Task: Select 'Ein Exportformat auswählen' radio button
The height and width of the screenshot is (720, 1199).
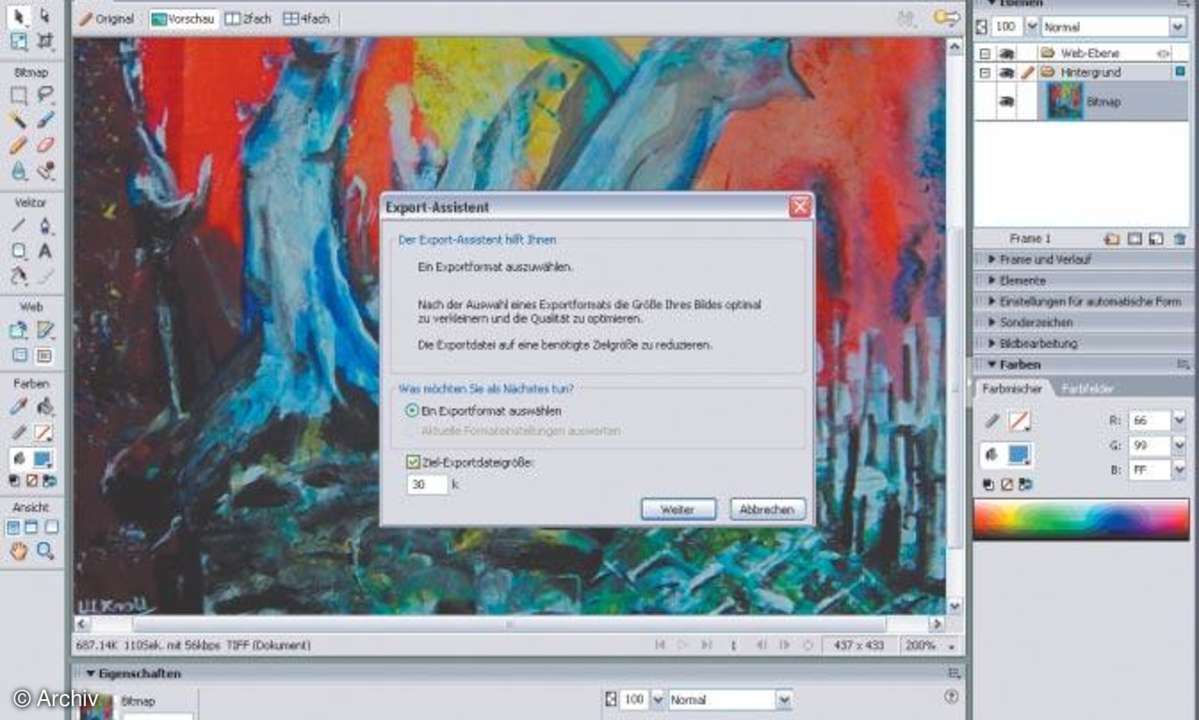Action: [412, 410]
